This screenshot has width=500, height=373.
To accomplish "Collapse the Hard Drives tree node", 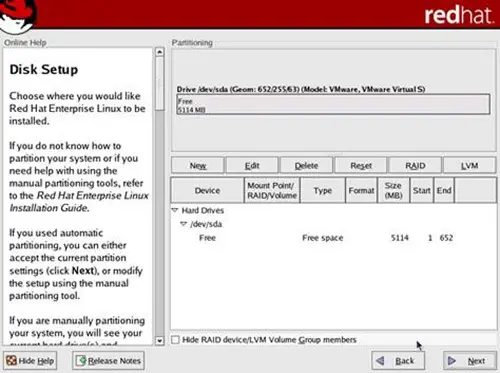I will pyautogui.click(x=175, y=210).
